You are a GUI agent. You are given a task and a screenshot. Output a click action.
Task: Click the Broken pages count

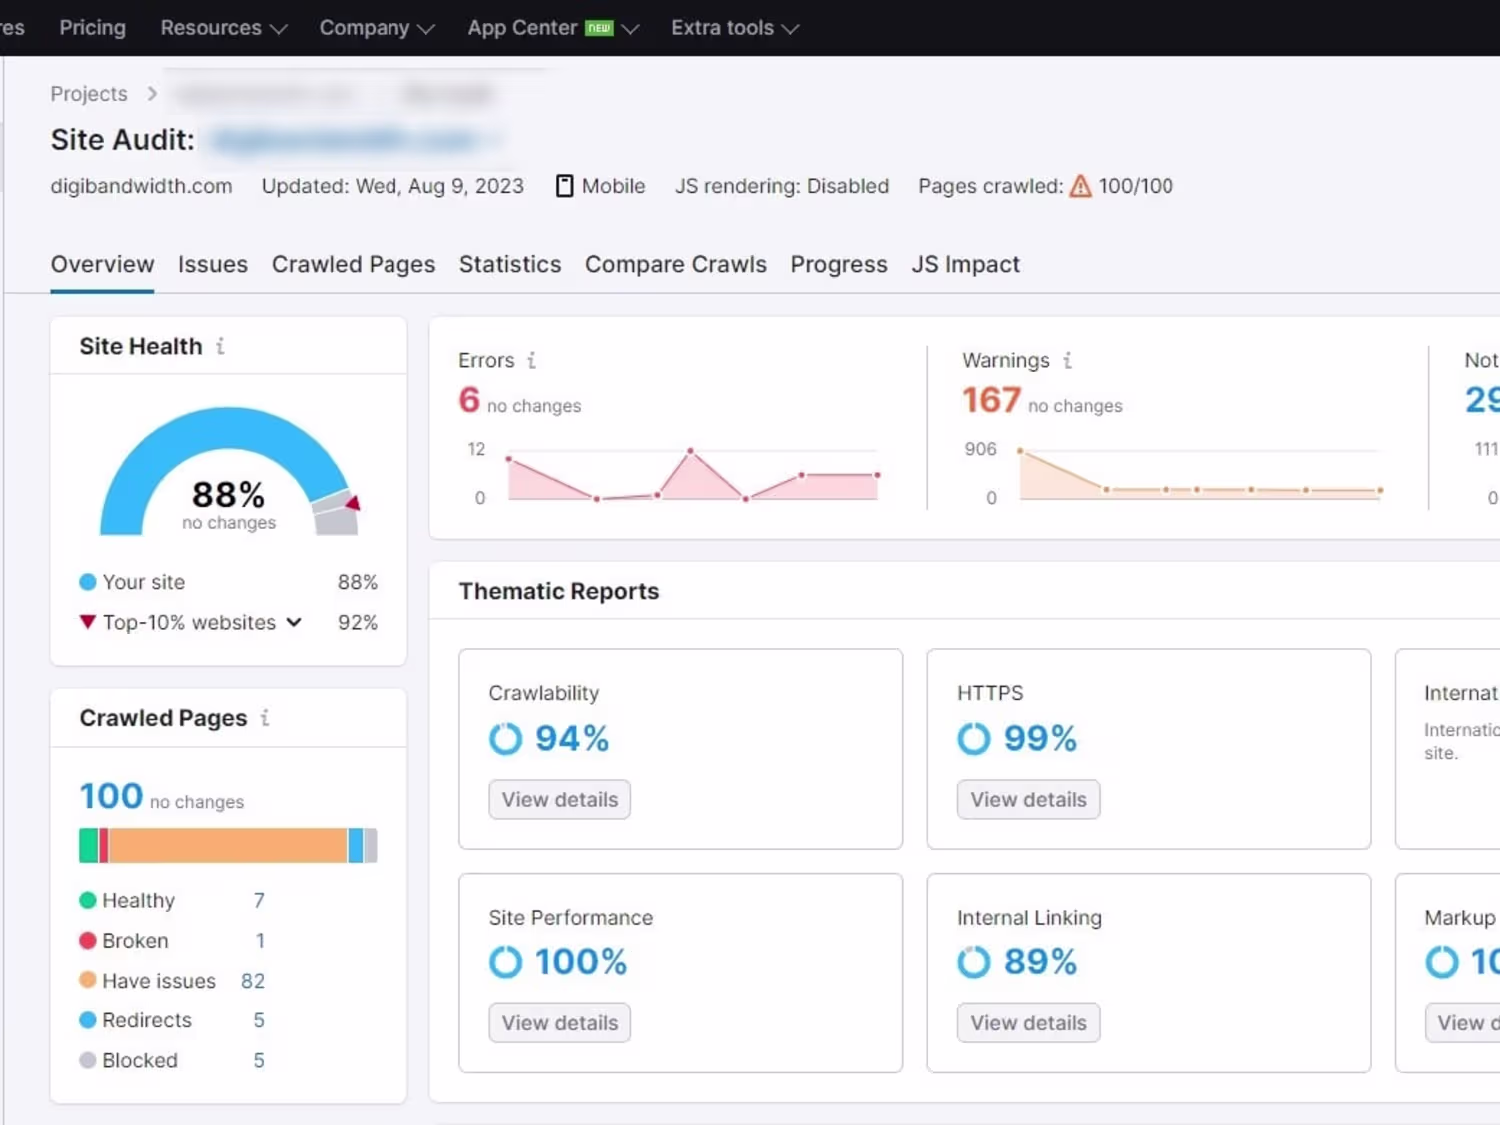click(260, 941)
